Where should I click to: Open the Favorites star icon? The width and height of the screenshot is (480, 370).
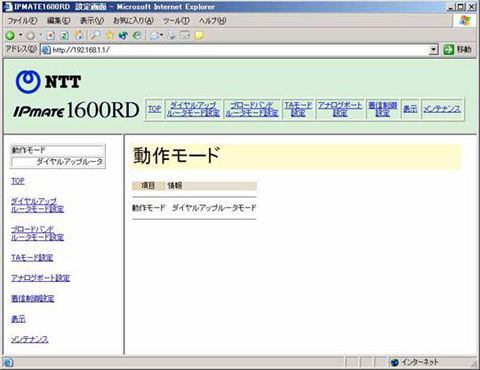(x=109, y=35)
